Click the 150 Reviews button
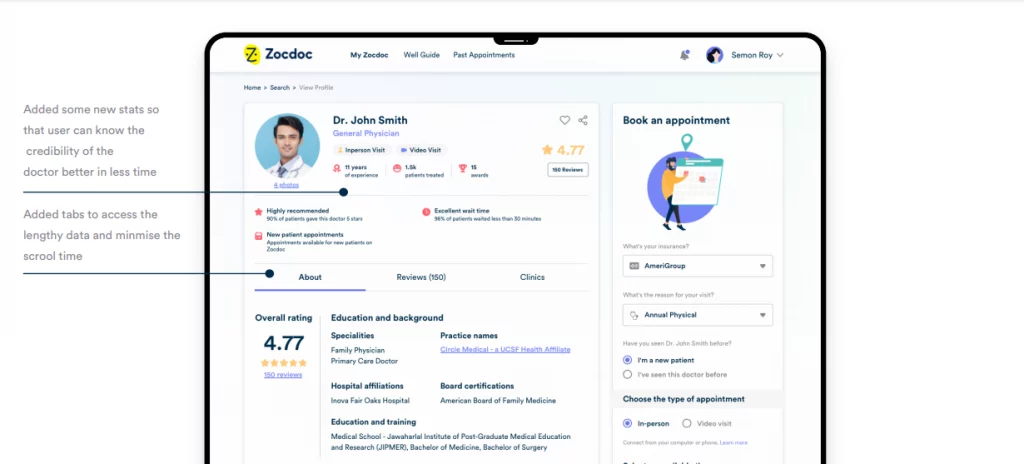The image size is (1024, 464). click(x=568, y=170)
